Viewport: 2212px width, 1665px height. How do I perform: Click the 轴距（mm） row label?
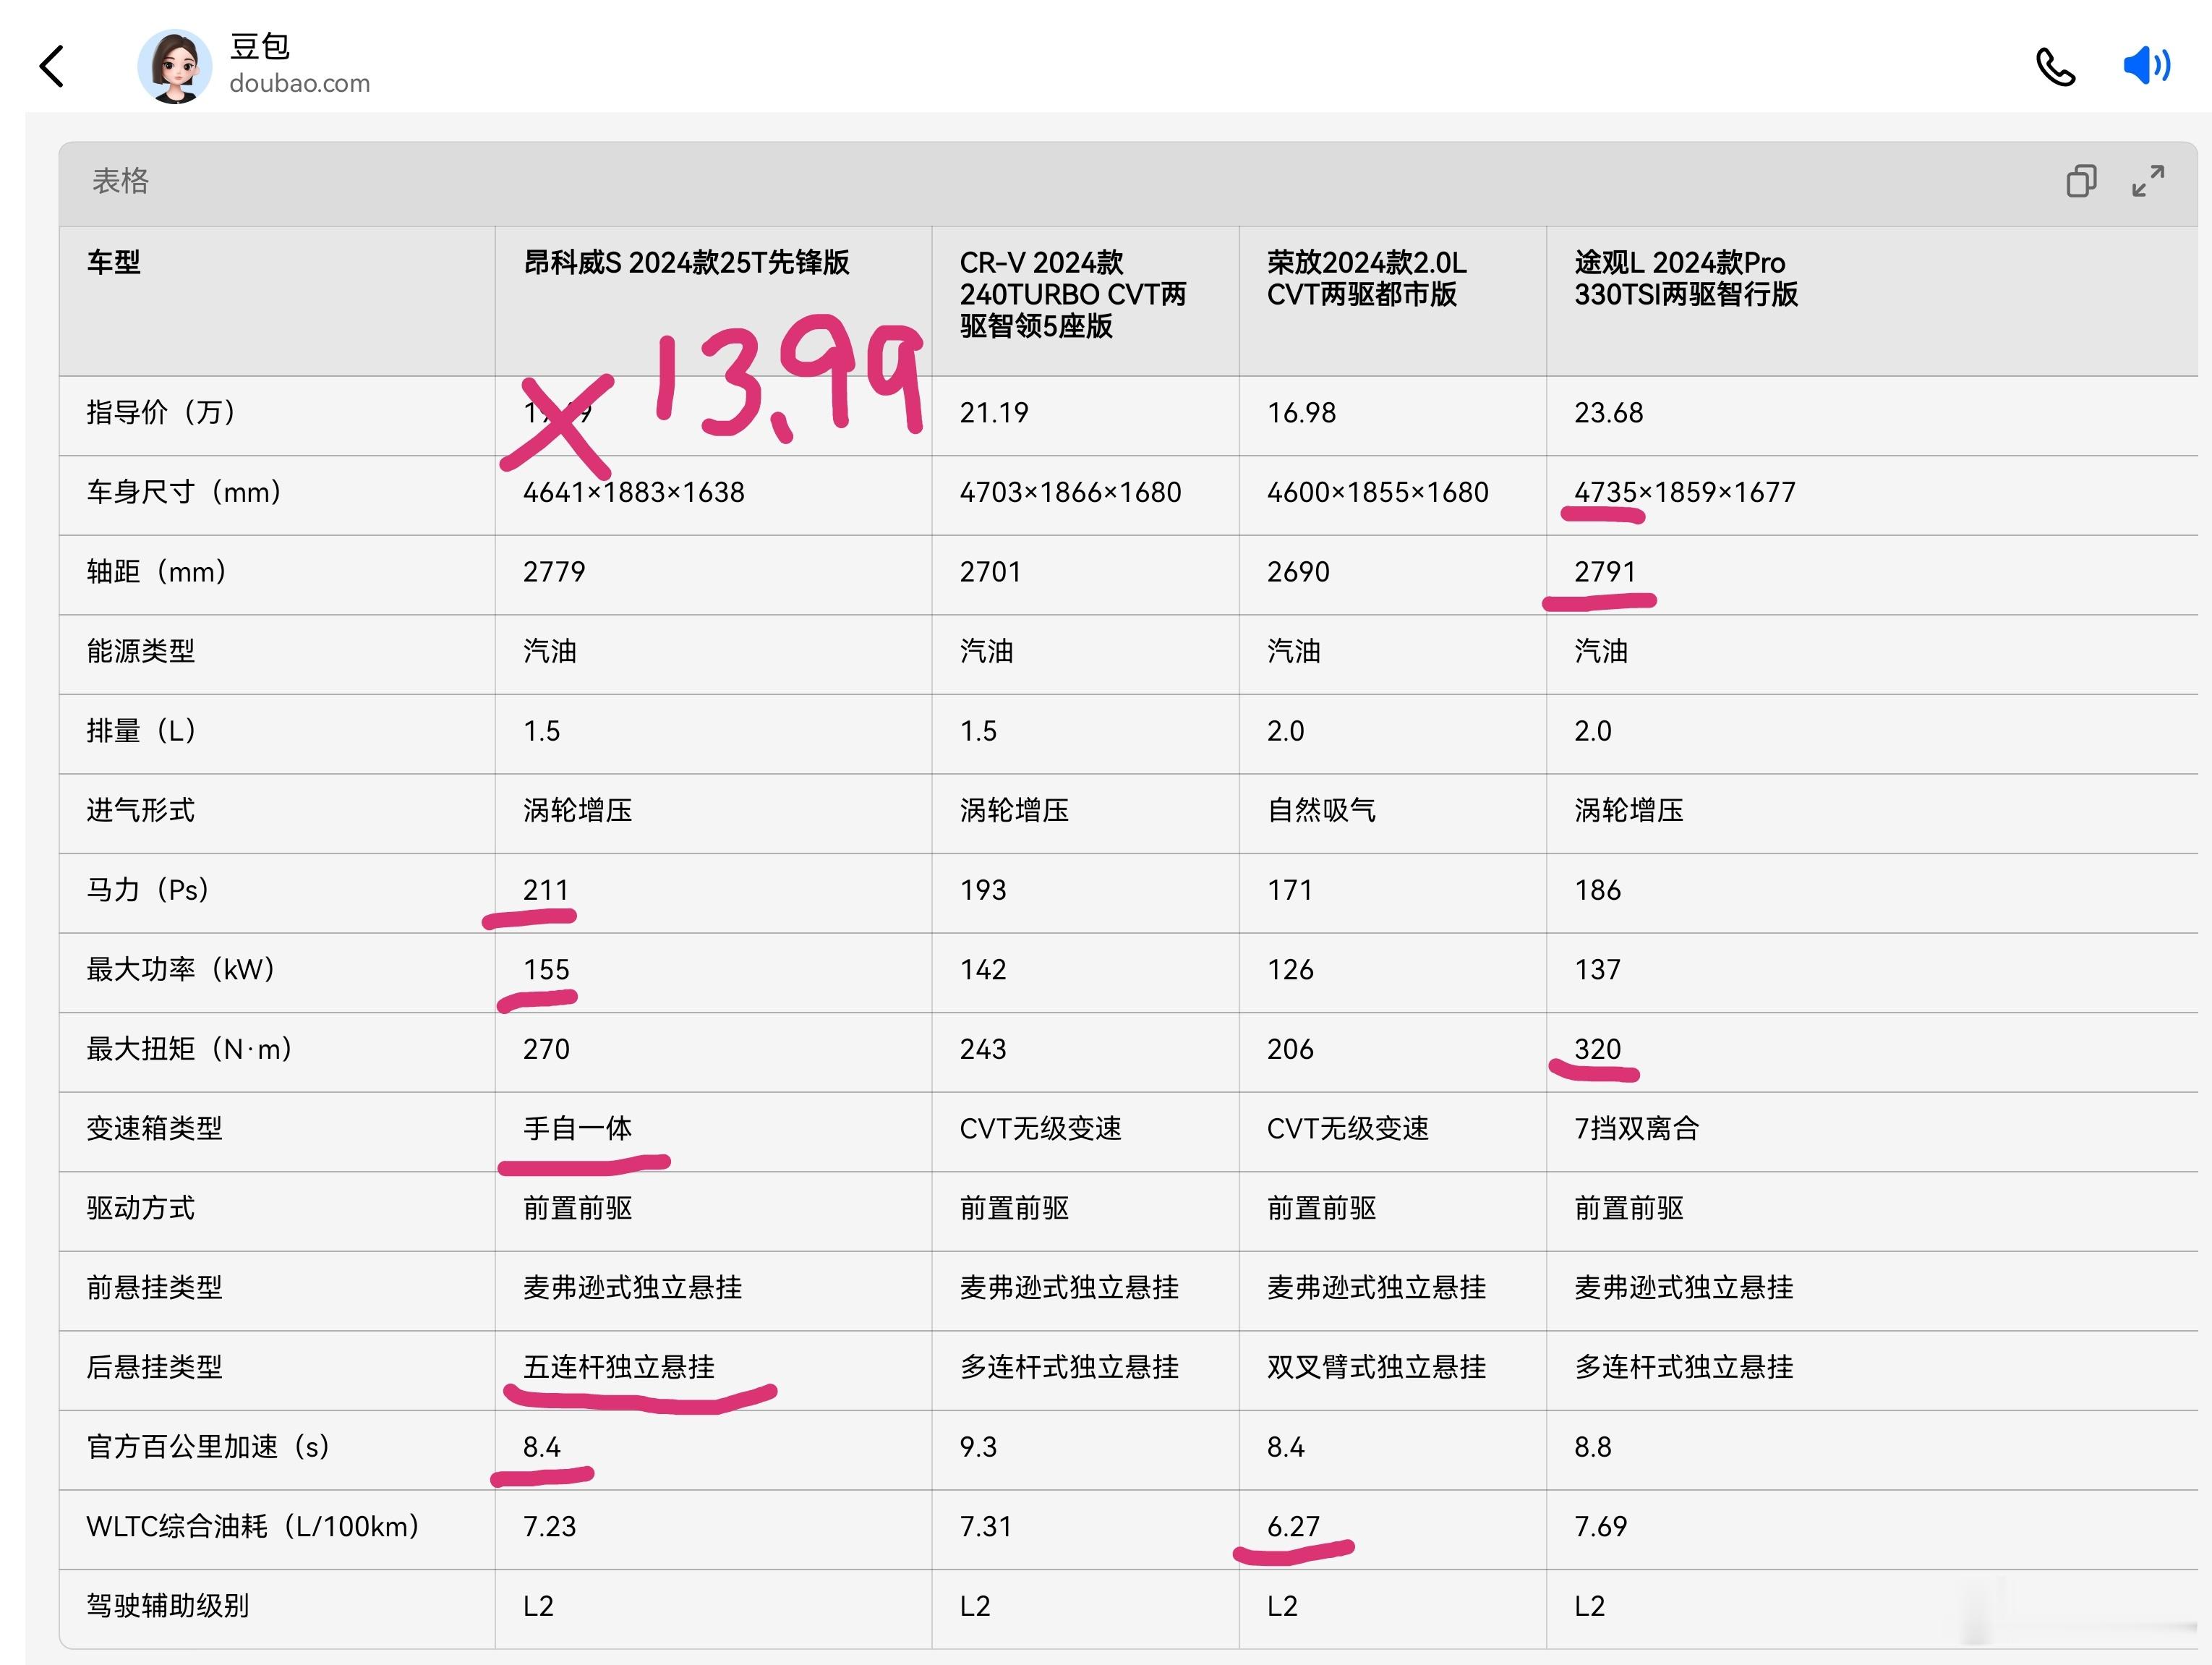[156, 572]
